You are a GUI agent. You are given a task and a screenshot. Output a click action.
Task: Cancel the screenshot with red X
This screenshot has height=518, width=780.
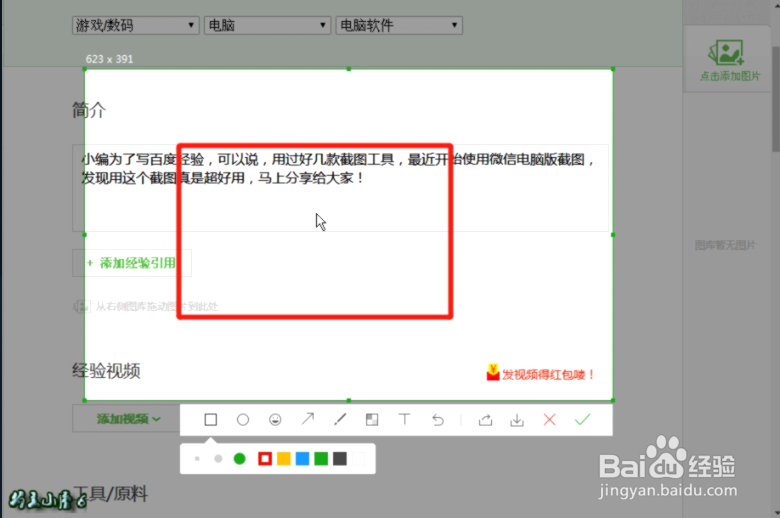point(550,419)
